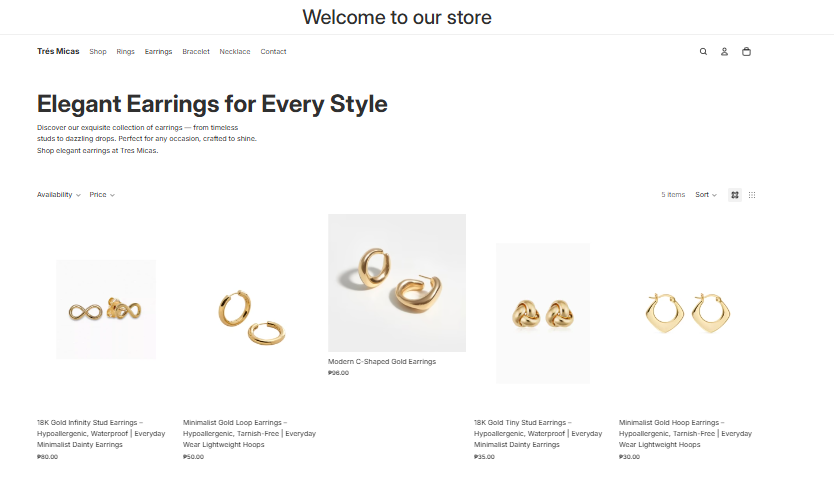View the knot stud earrings photo
This screenshot has height=497, width=834.
pos(543,313)
